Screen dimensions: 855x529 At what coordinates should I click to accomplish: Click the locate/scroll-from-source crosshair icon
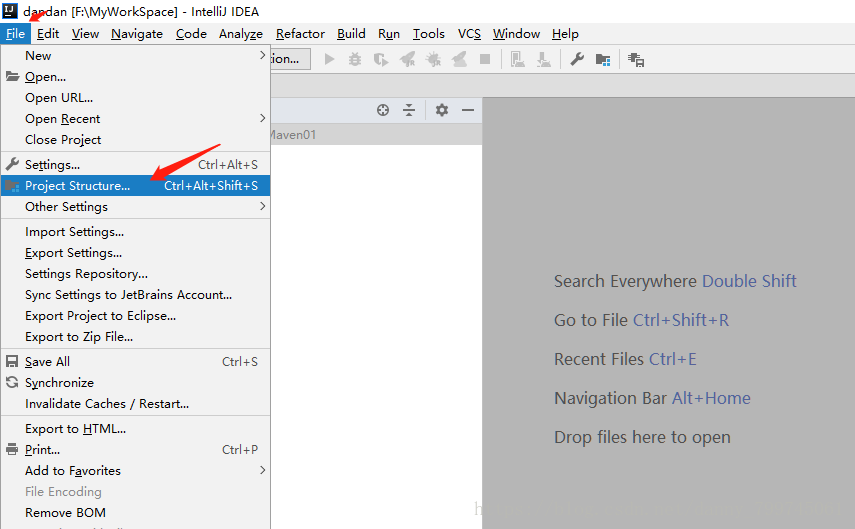[383, 110]
